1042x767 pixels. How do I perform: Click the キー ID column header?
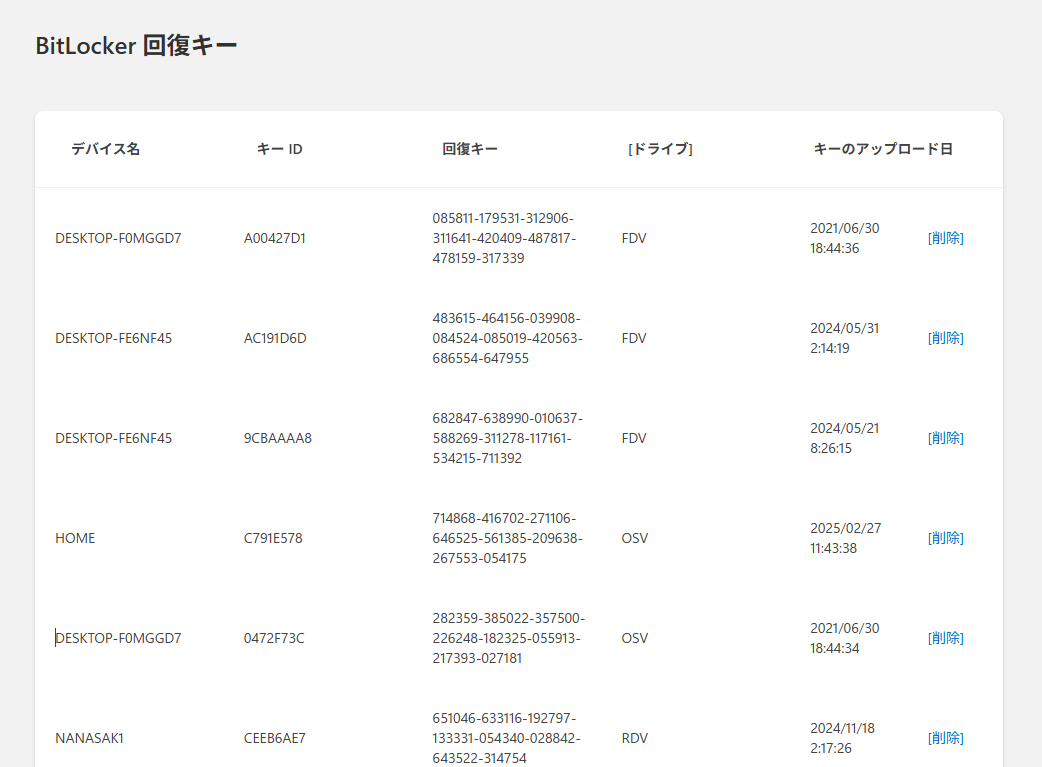278,148
